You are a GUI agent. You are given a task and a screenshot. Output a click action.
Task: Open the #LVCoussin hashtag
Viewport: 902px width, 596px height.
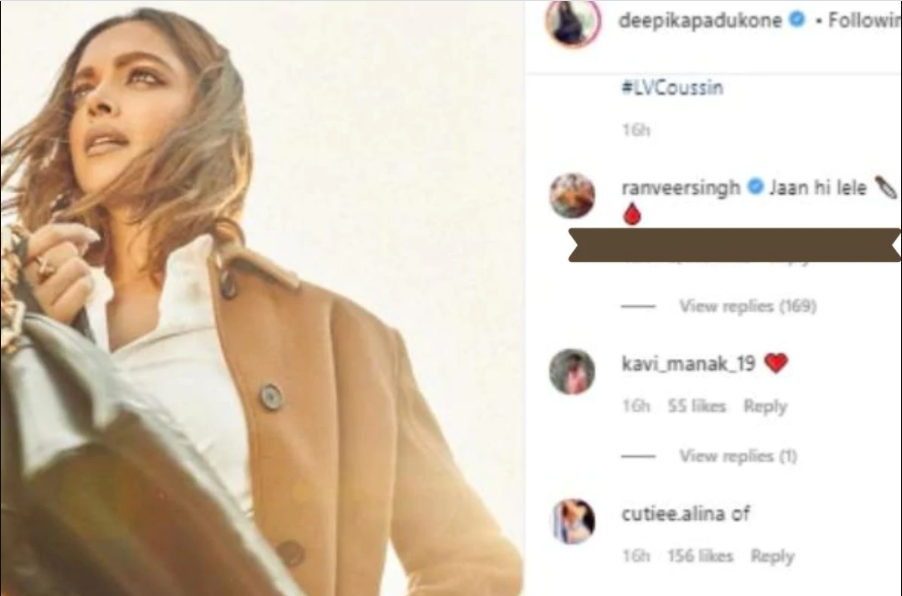(672, 88)
